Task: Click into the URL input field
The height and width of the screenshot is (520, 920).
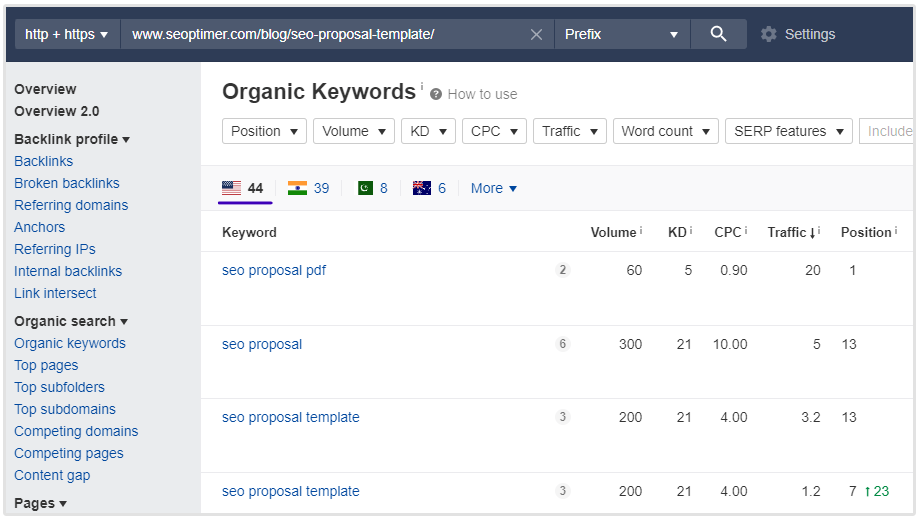Action: (320, 34)
